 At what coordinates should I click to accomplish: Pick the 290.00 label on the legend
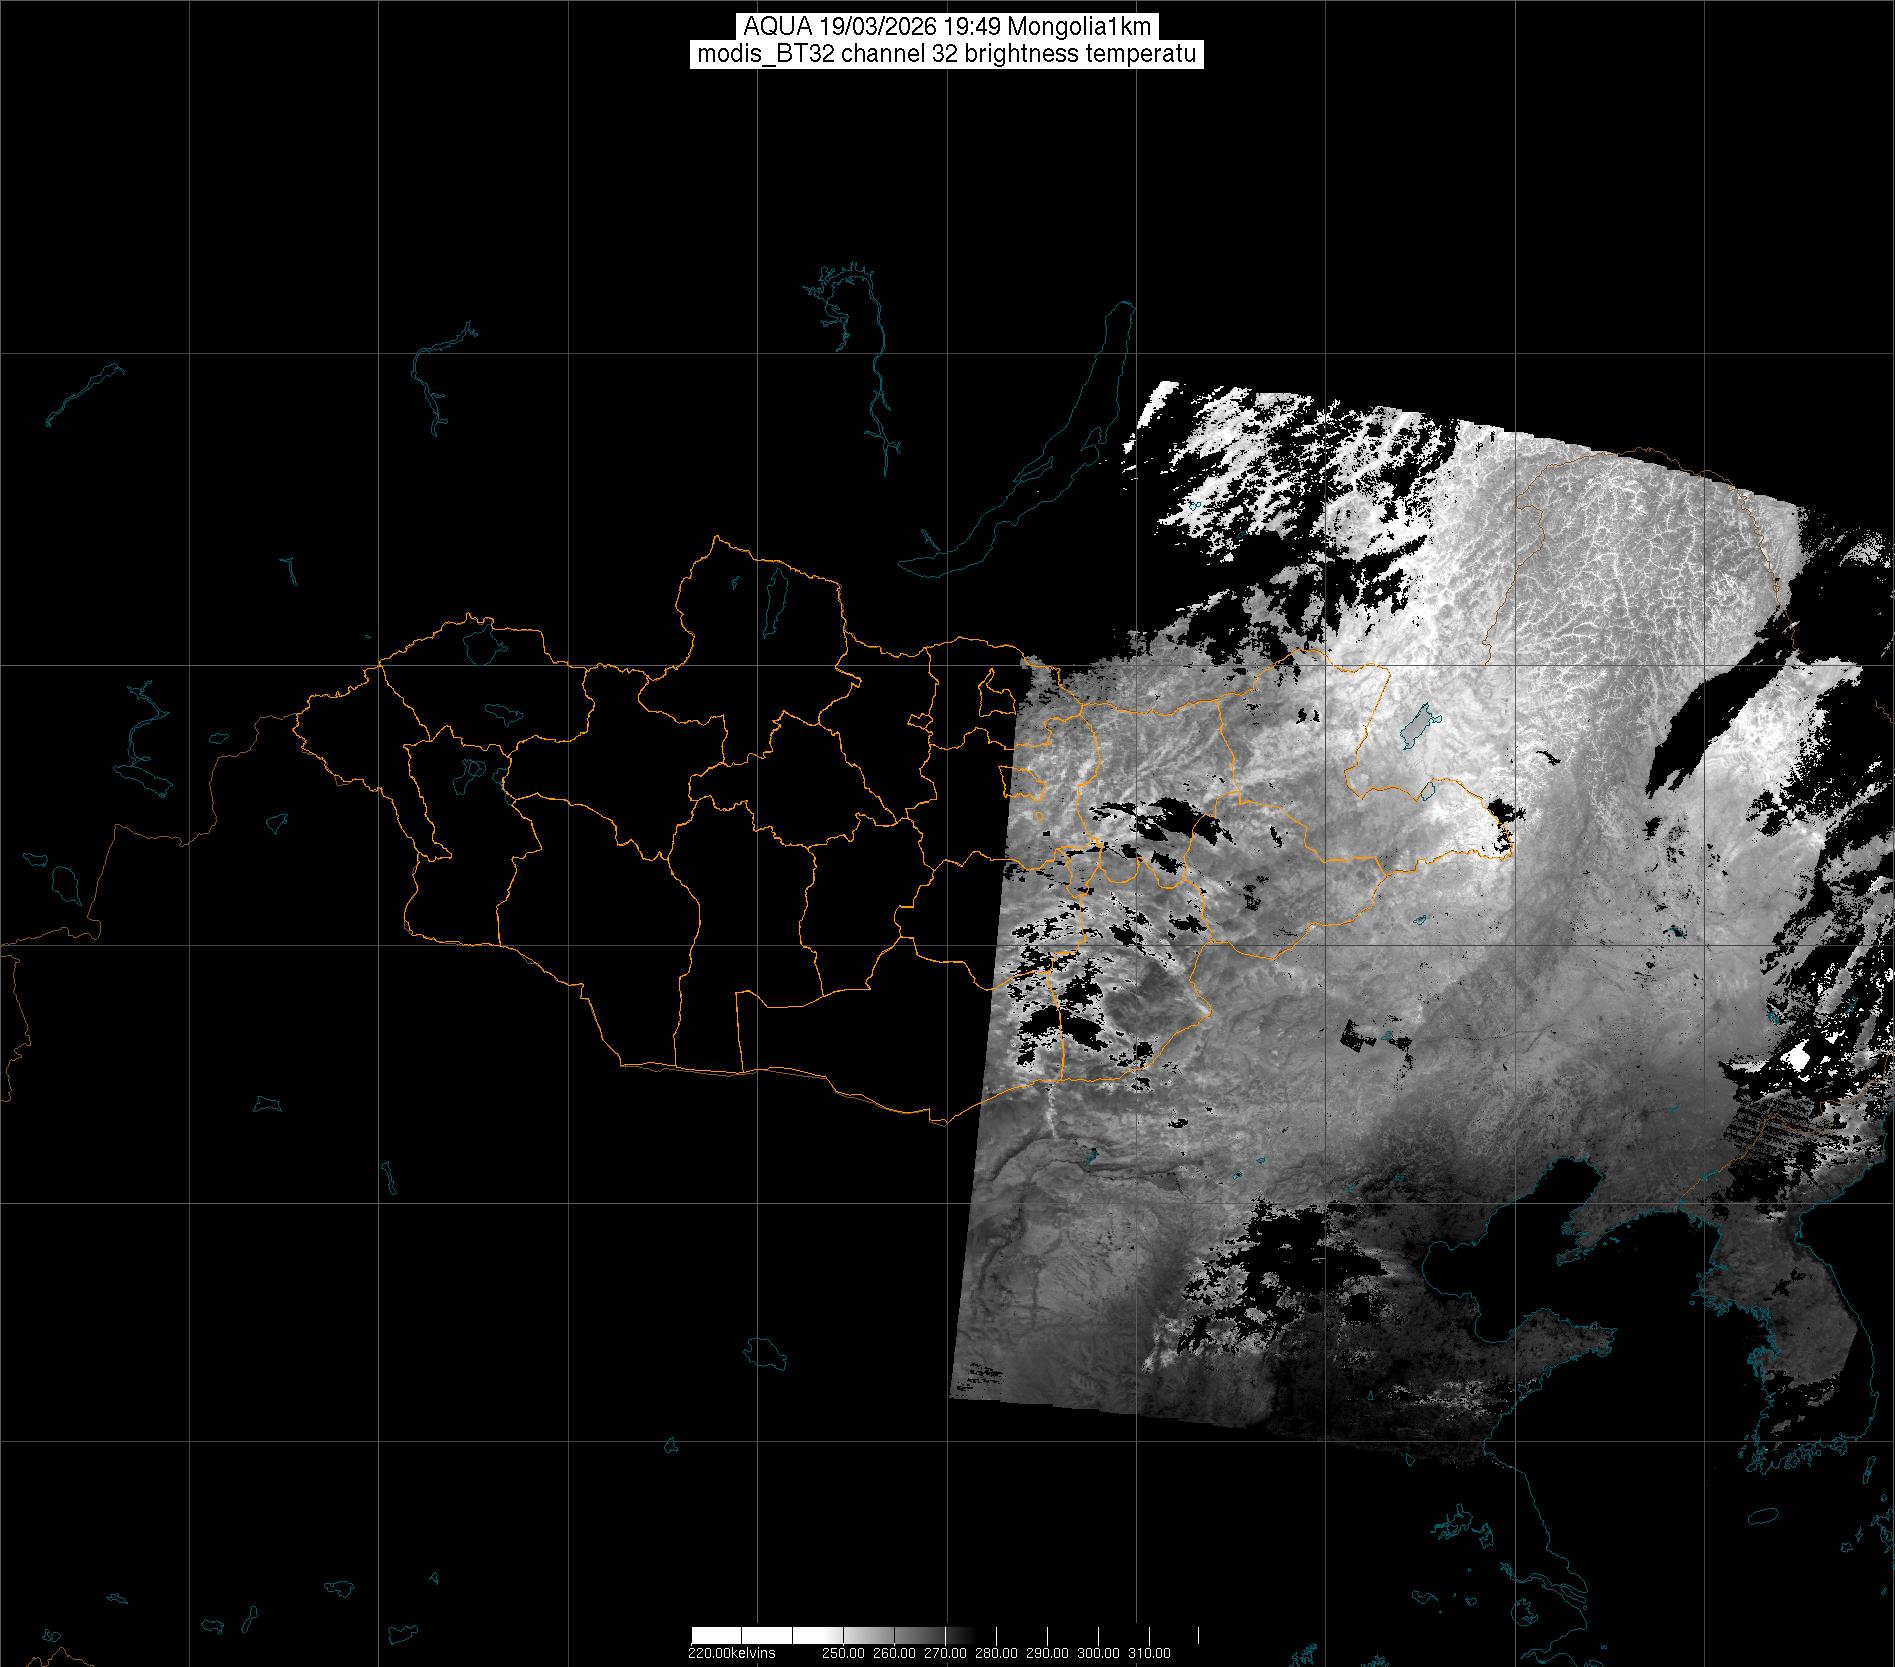tap(1047, 1653)
